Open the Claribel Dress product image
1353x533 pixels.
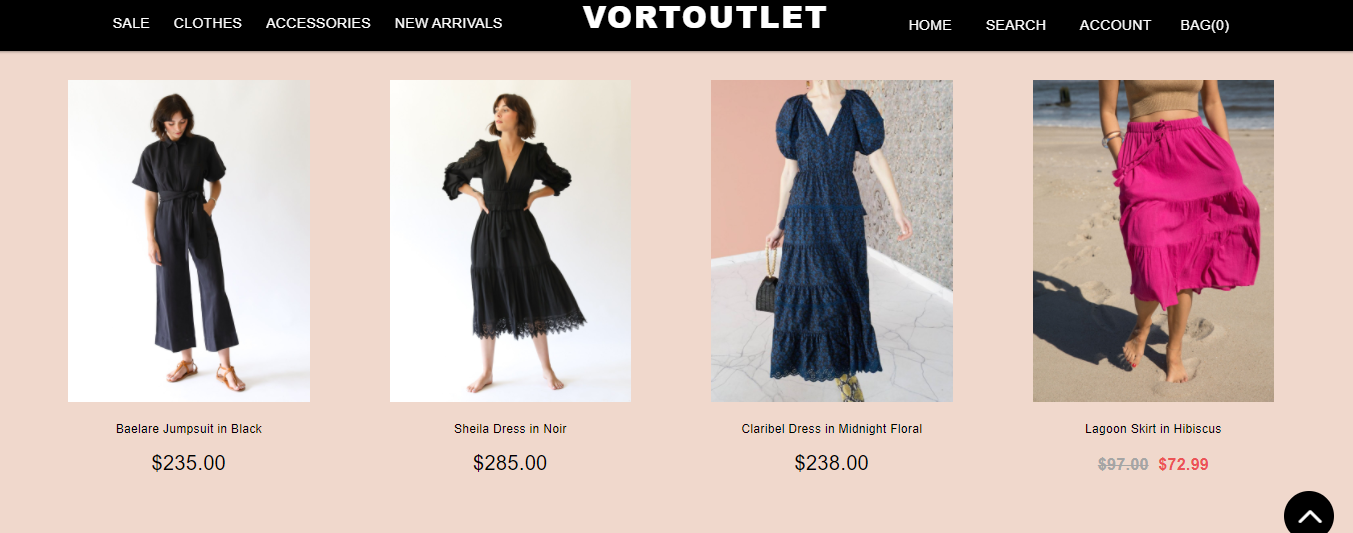832,241
